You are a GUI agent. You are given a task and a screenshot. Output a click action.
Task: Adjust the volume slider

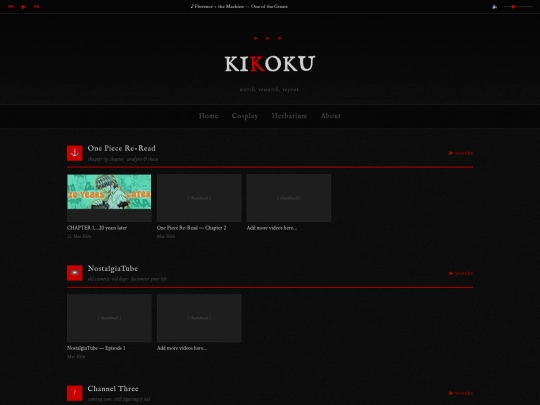pos(518,7)
